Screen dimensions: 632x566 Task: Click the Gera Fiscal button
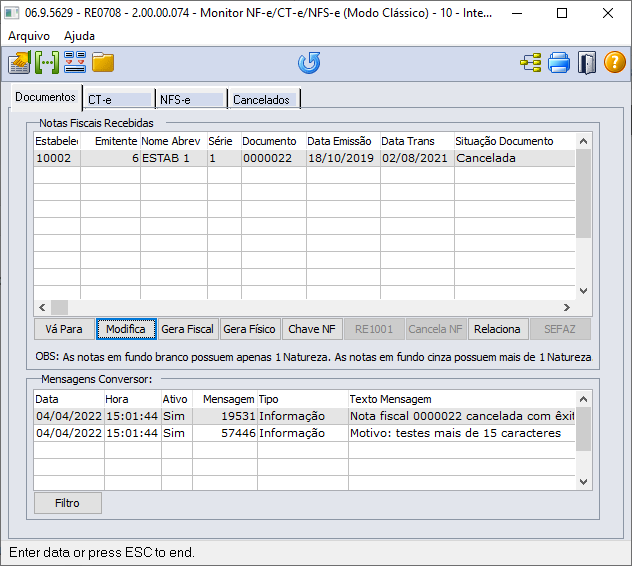pyautogui.click(x=187, y=329)
